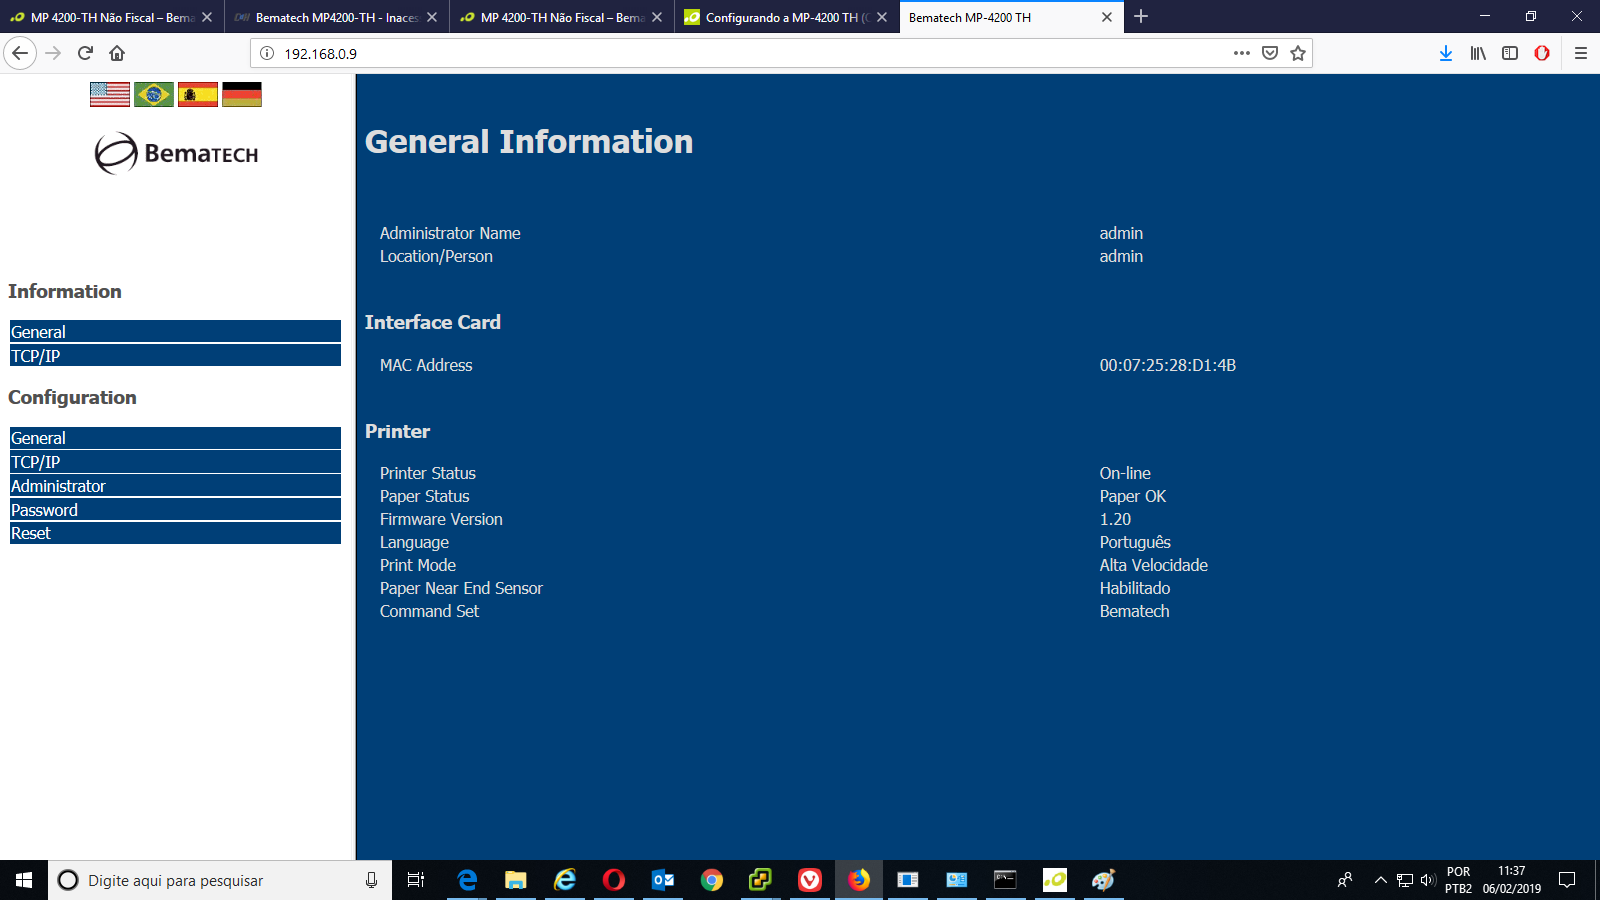The height and width of the screenshot is (900, 1600).
Task: Close the active Bematech MP-4200 TH tab
Action: [1107, 17]
